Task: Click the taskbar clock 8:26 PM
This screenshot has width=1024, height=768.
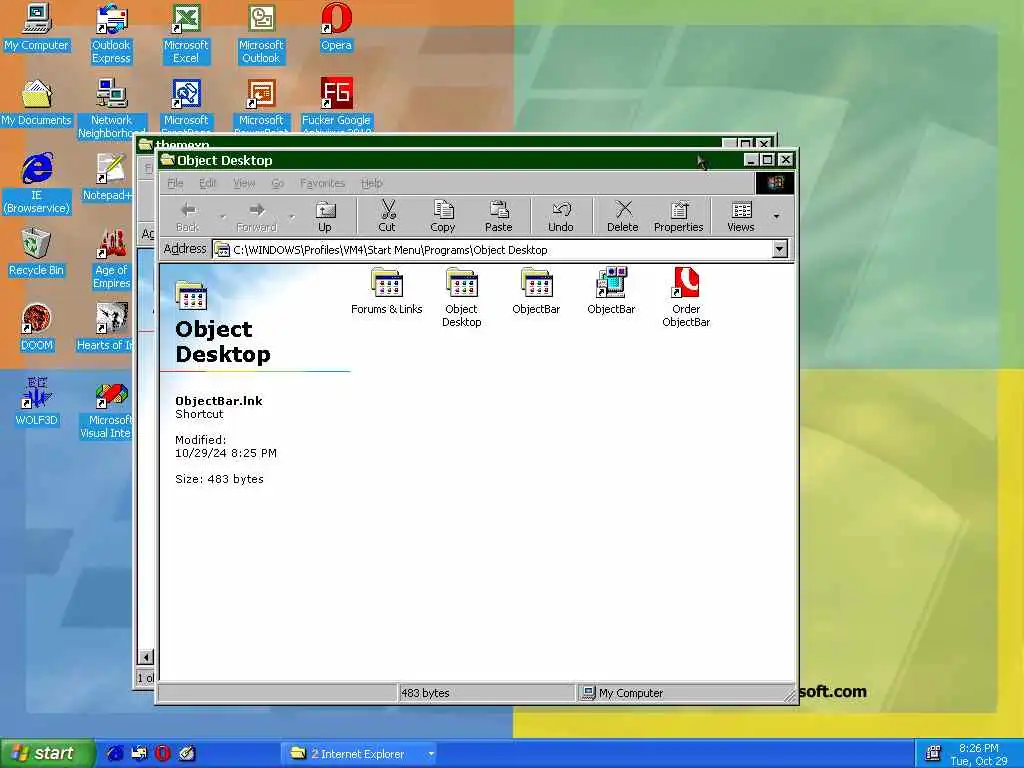Action: [x=978, y=748]
